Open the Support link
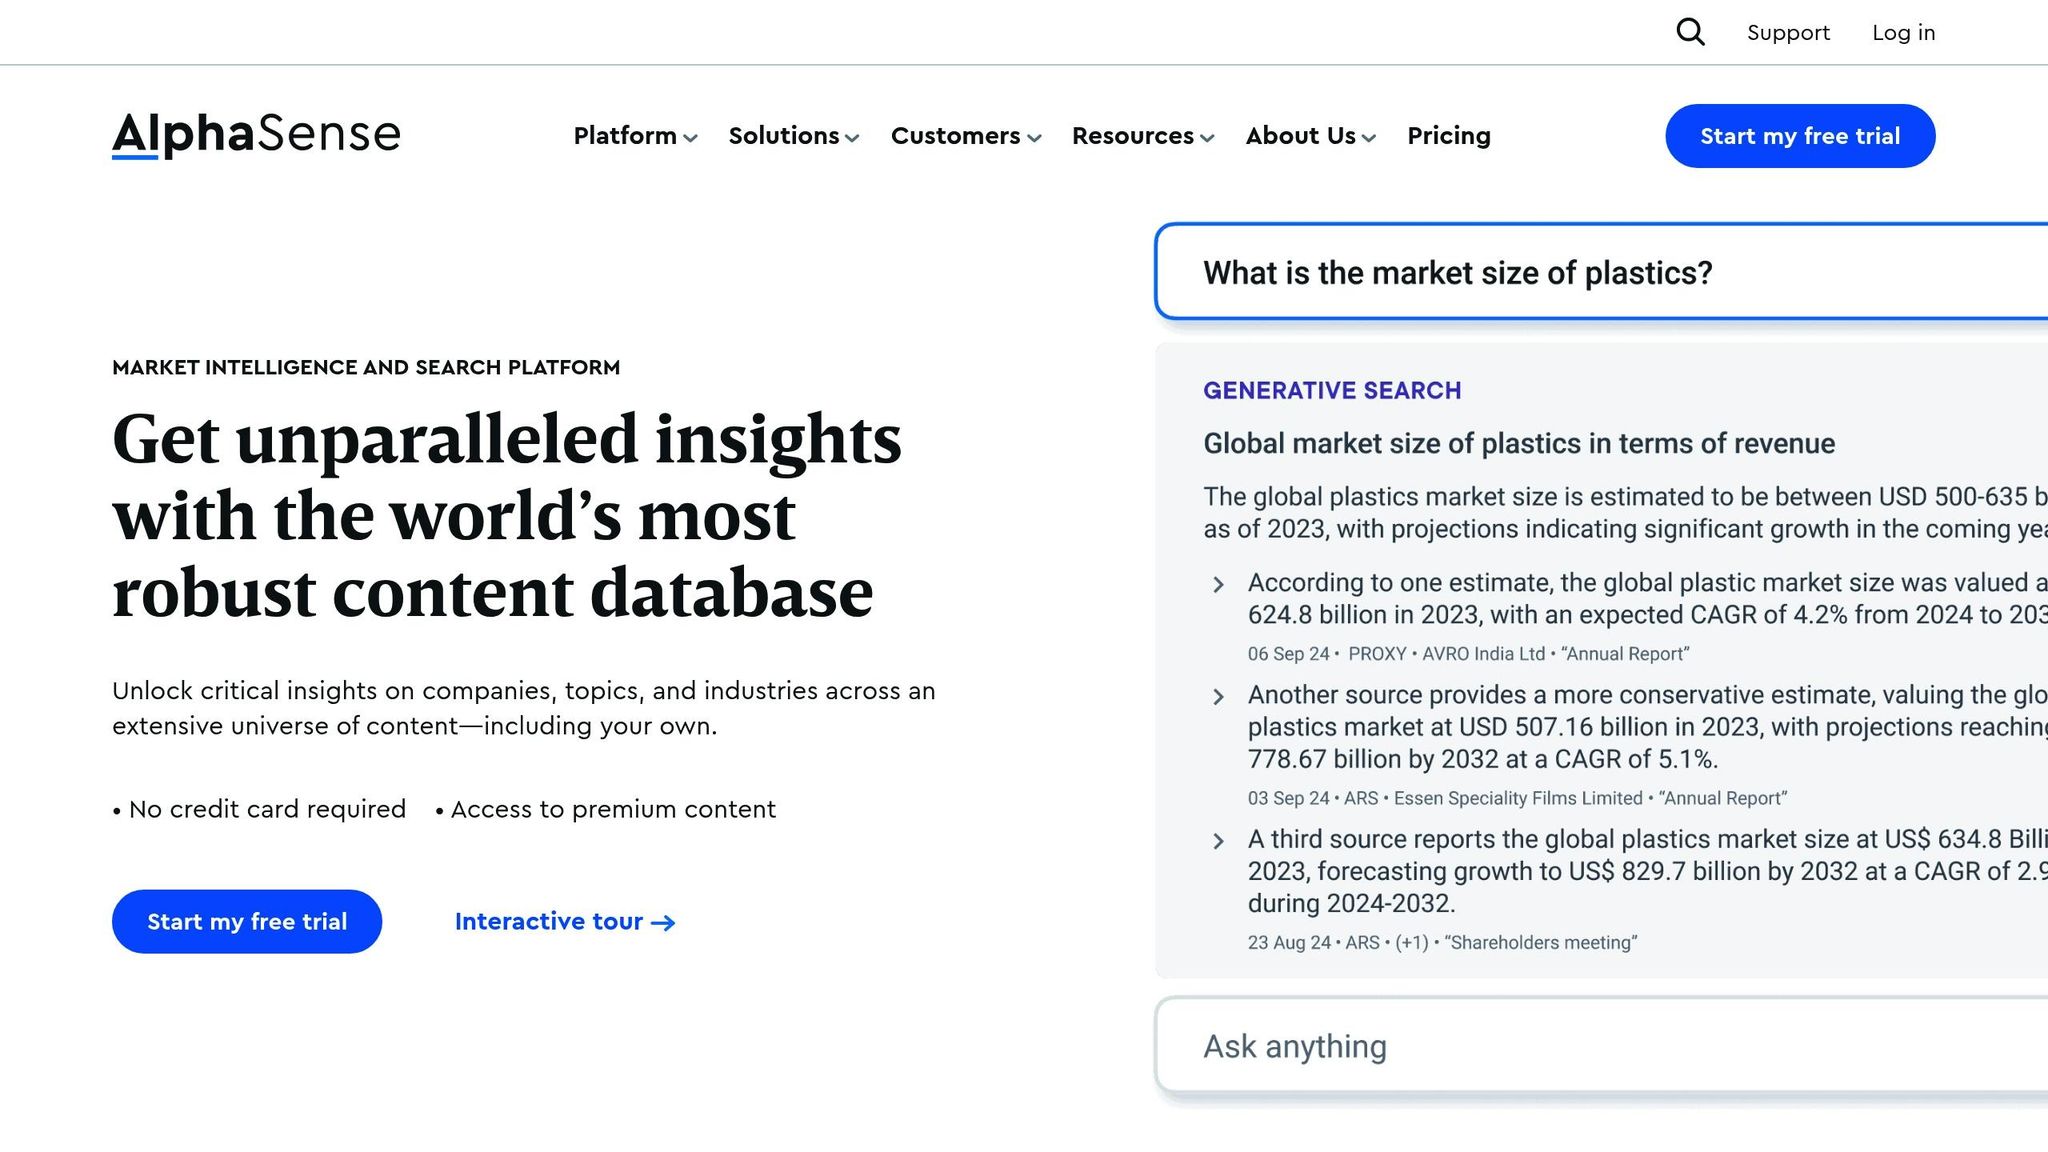The image size is (2048, 1152). (1788, 33)
